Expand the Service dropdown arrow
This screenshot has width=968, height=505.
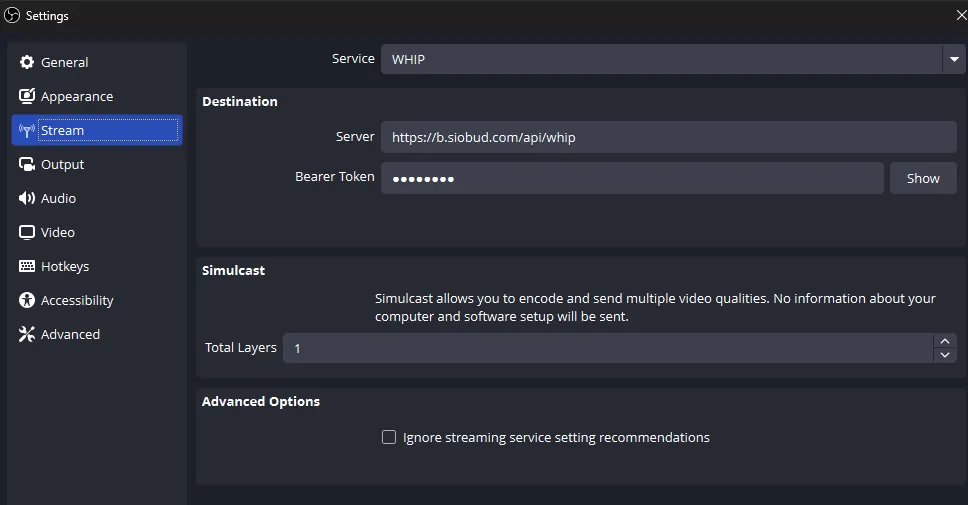coord(953,59)
